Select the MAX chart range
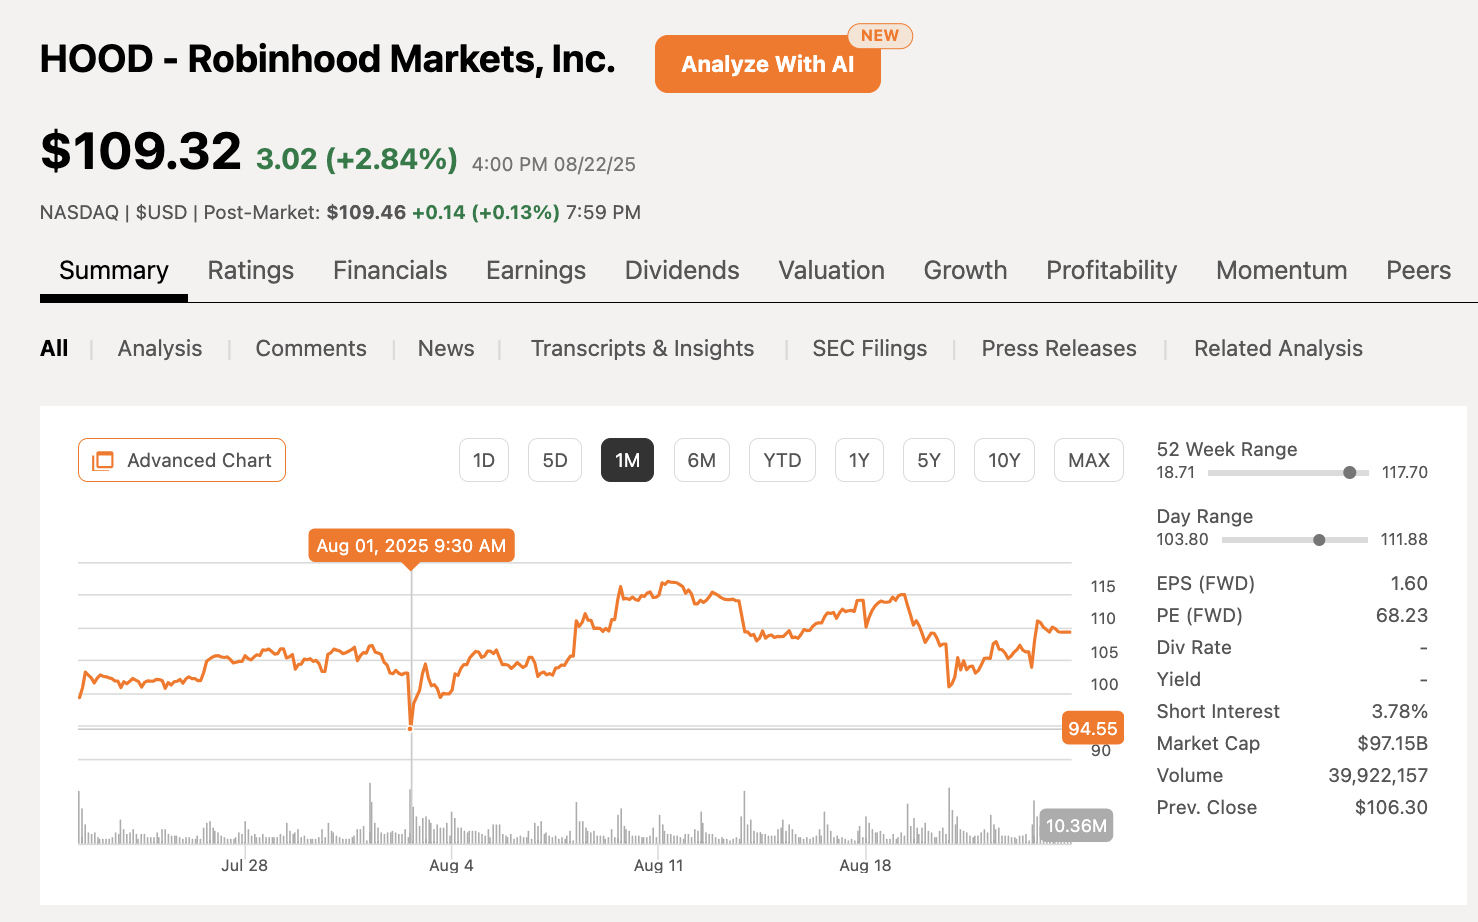The image size is (1478, 922). pos(1088,460)
